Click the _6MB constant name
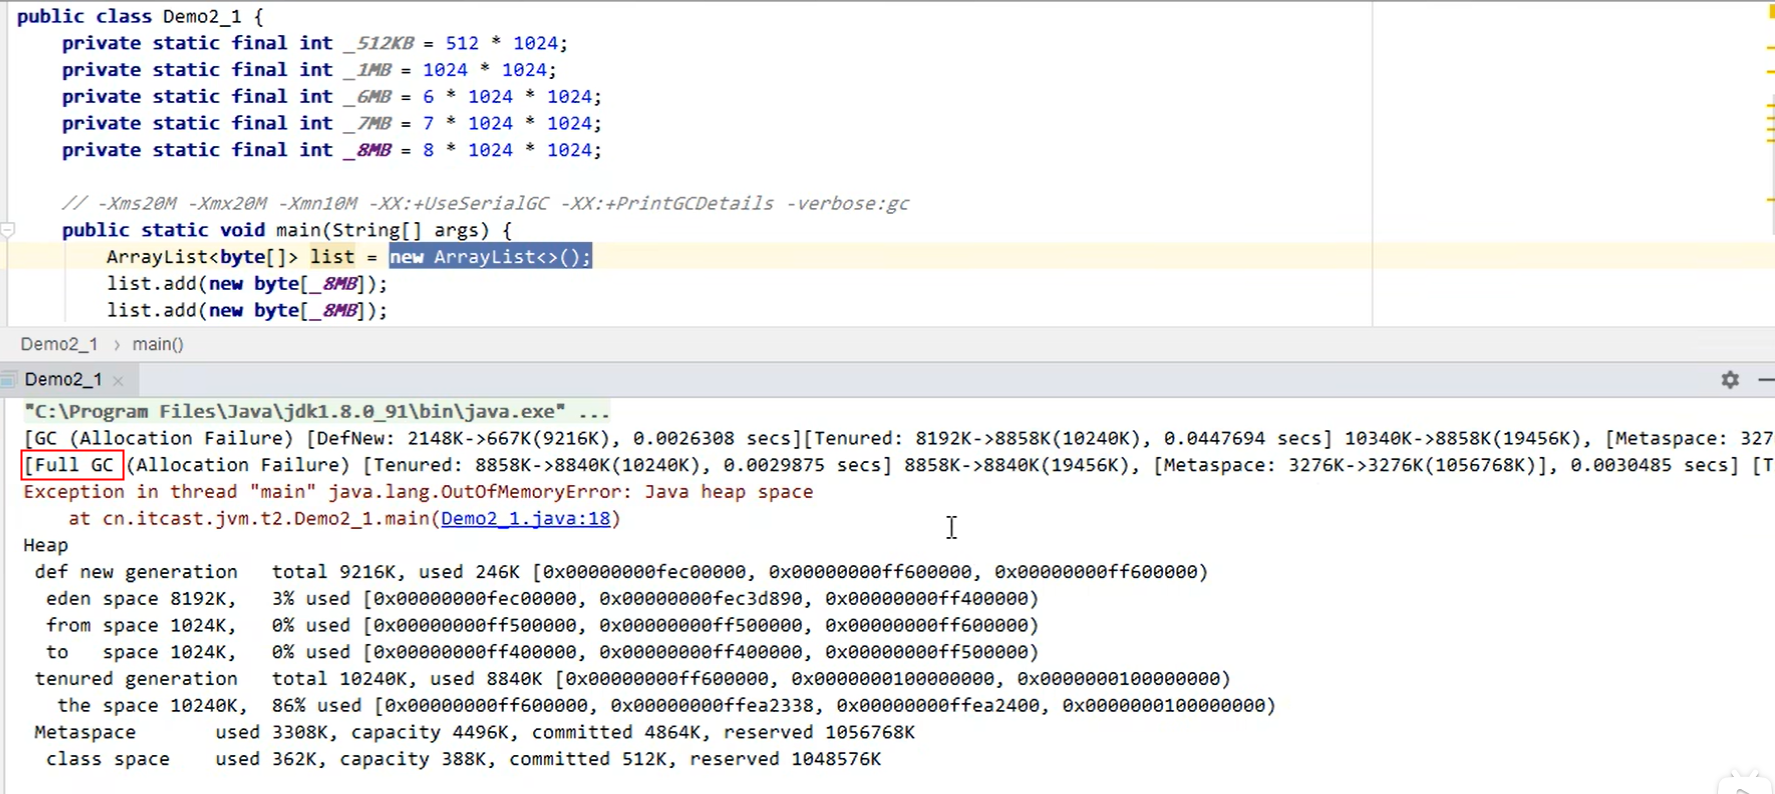Screen dimensions: 1775x794 click(367, 97)
